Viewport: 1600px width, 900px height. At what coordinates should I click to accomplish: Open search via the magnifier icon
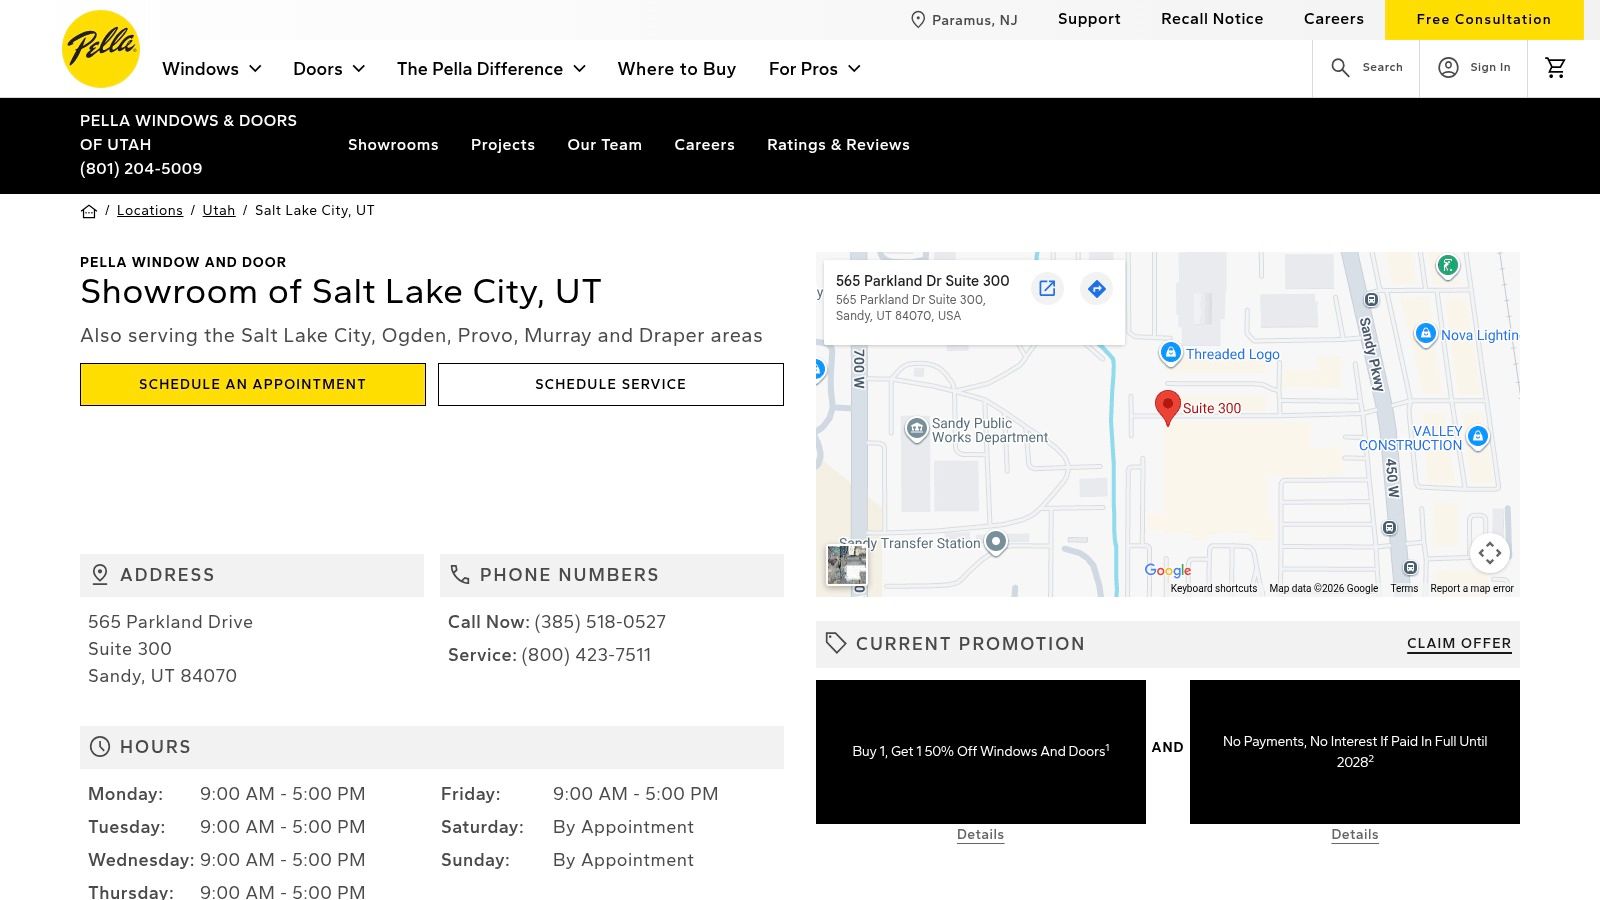[x=1340, y=67]
